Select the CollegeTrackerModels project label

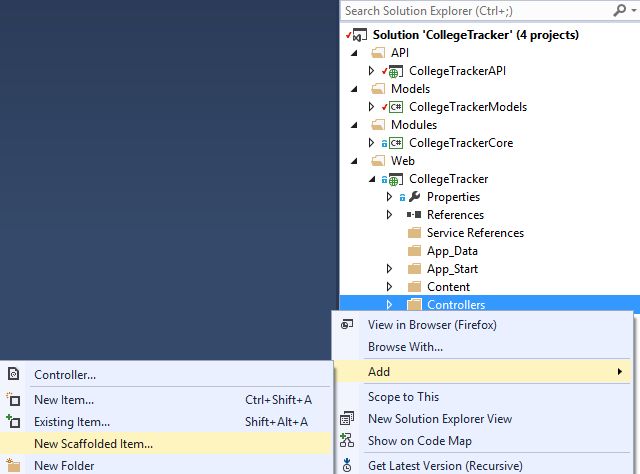(x=468, y=107)
